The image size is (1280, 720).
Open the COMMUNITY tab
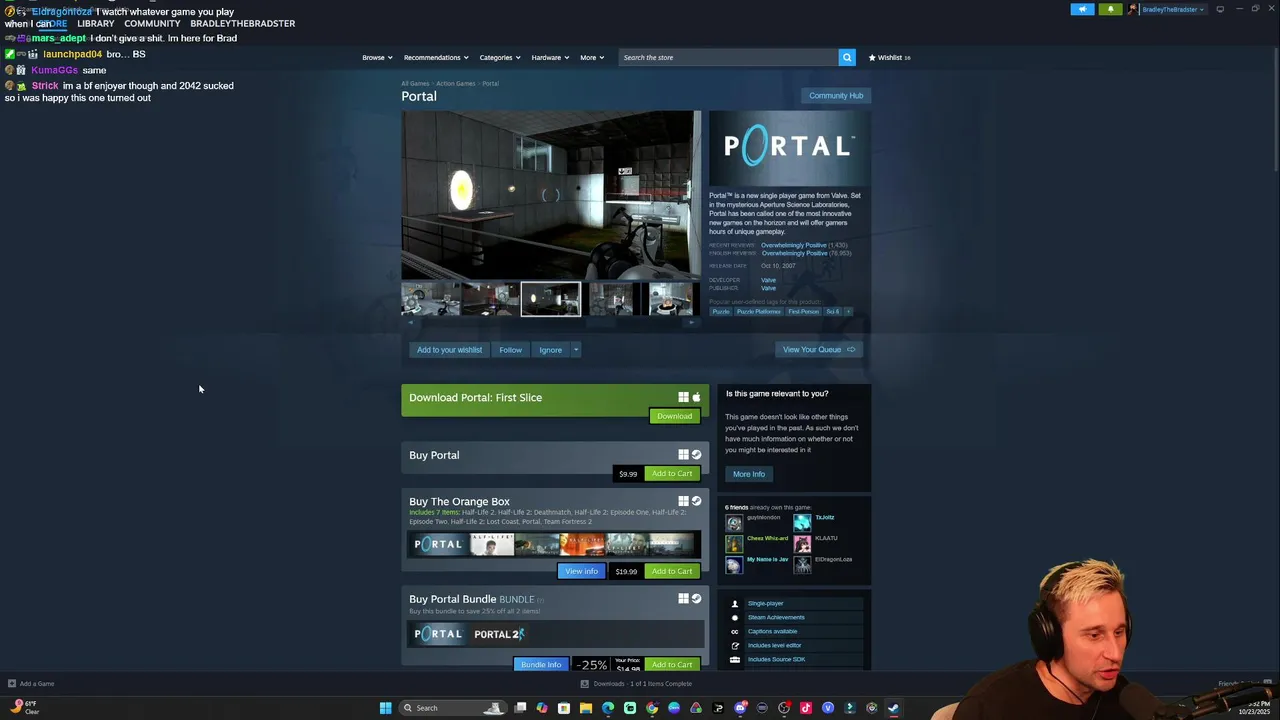coord(152,23)
